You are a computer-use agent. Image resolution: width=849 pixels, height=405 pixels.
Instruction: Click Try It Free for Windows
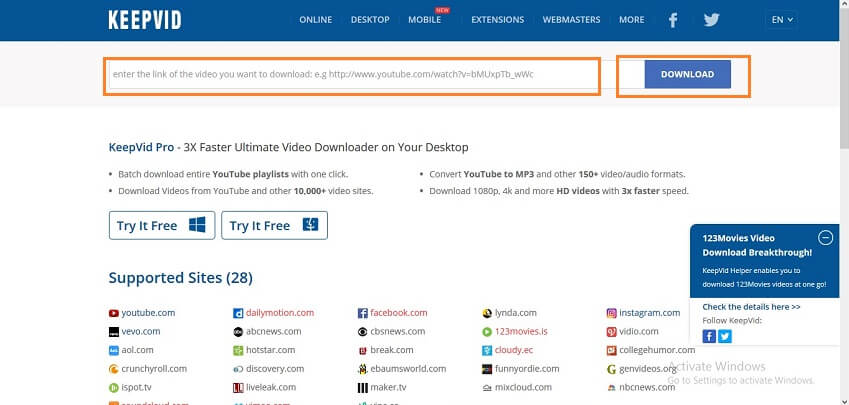(162, 225)
